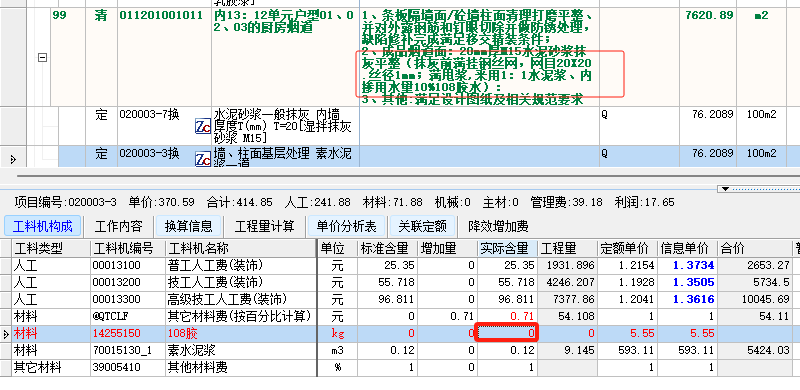Open the panel dropdown arrow above tabs
This screenshot has width=800, height=390.
(x=725, y=189)
